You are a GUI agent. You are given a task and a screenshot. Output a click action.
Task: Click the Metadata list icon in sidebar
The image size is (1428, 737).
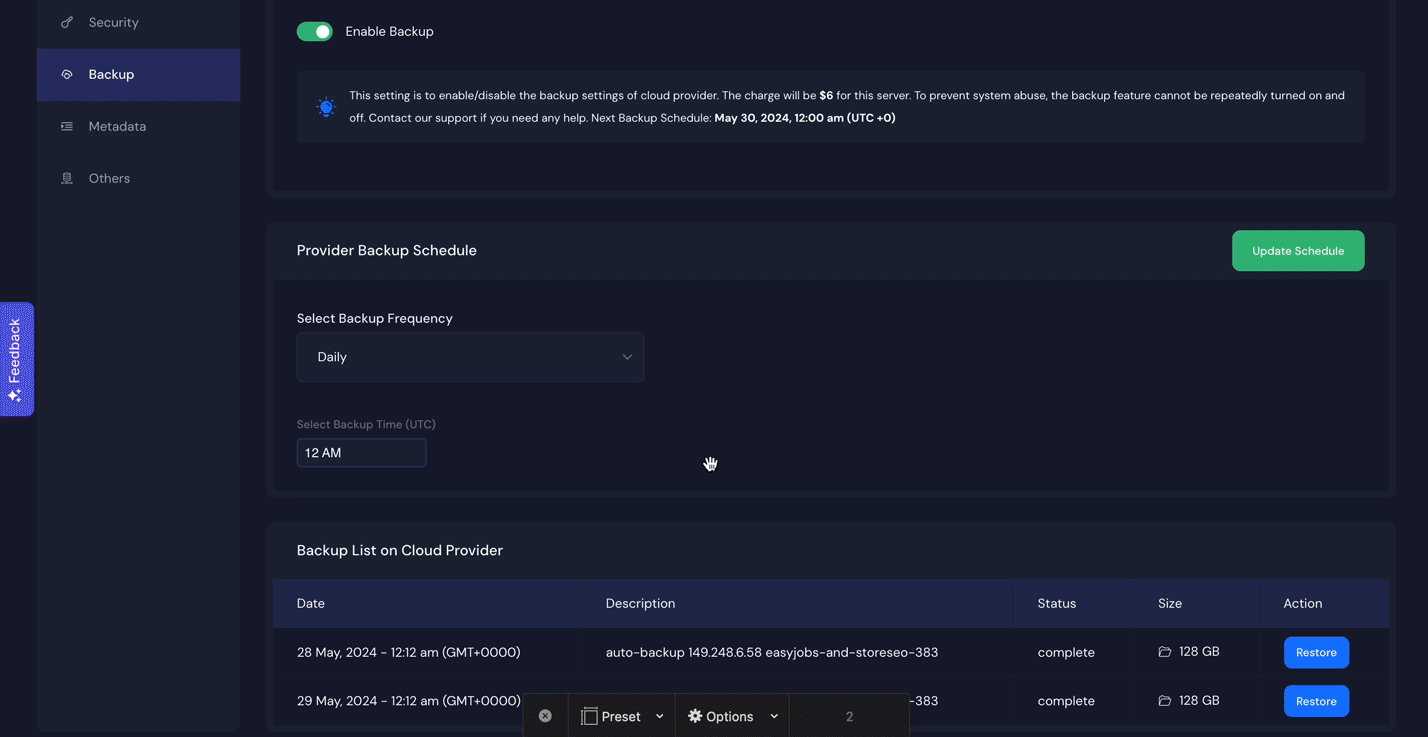pos(67,126)
